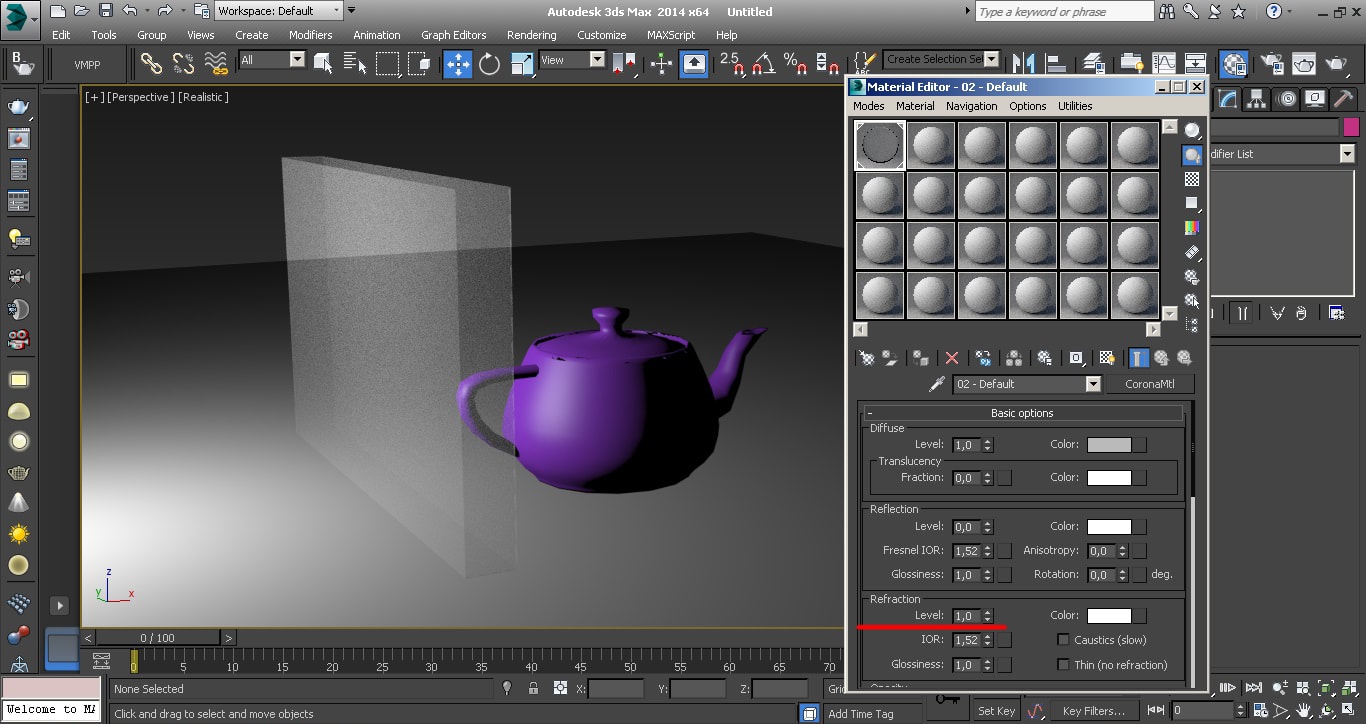Viewport: 1366px width, 724px height.
Task: Activate the Select and Scale tool
Action: pyautogui.click(x=522, y=64)
